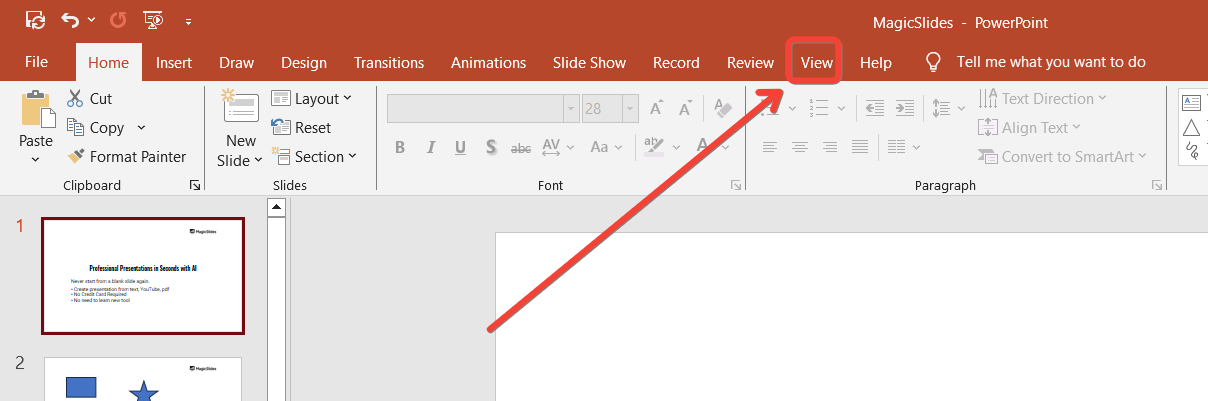Screen dimensions: 1208x401
Task: Switch to the Insert tab
Action: tap(174, 62)
